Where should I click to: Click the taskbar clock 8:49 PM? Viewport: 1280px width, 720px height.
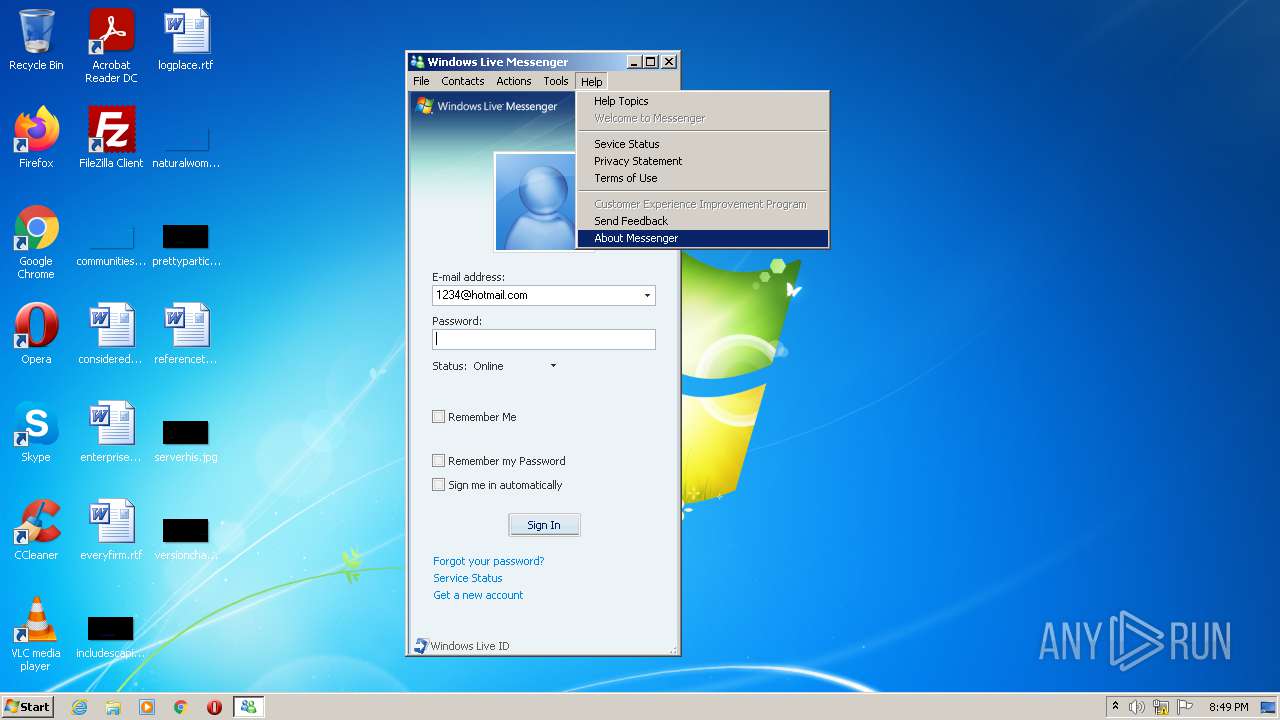click(x=1228, y=707)
